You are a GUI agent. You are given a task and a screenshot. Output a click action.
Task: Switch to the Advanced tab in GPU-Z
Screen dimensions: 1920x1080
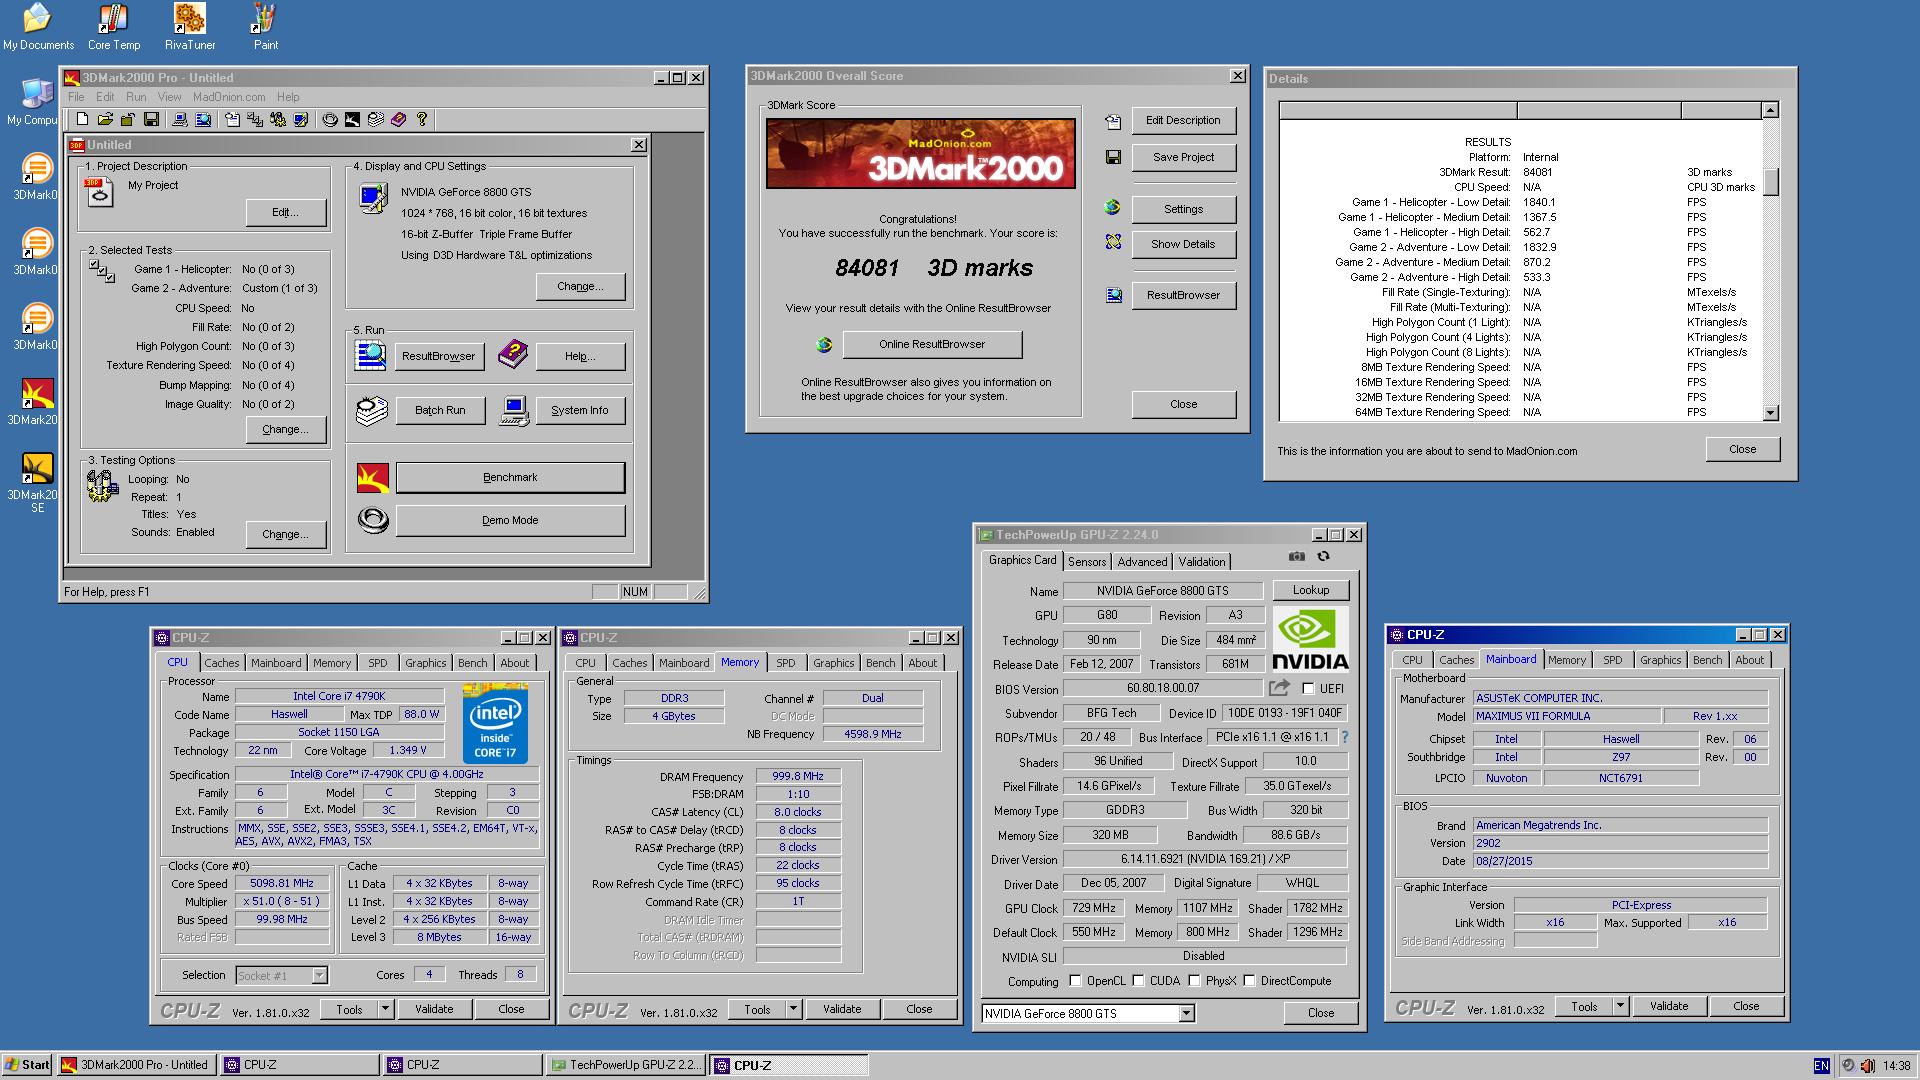click(x=1142, y=562)
